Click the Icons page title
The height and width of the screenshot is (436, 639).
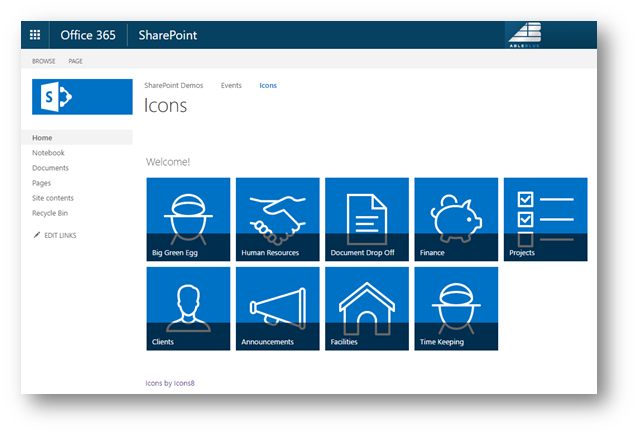[165, 106]
